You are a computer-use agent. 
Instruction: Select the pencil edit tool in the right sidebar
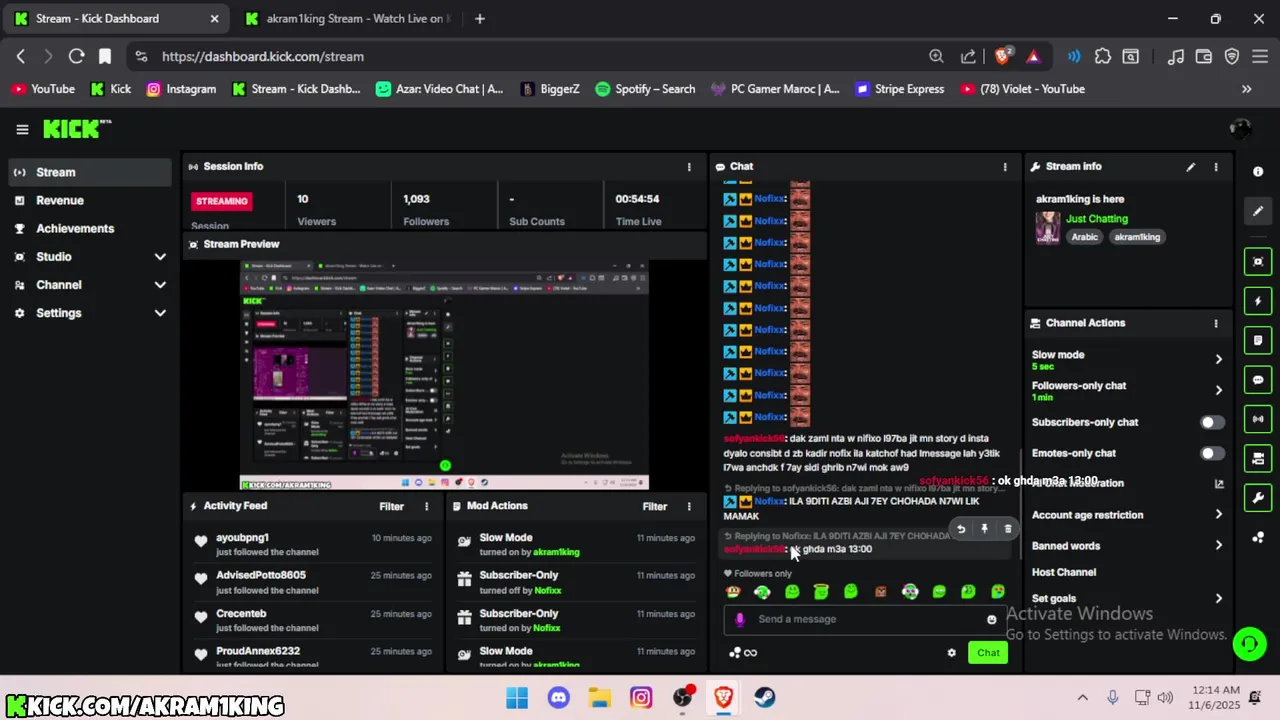point(1258,211)
